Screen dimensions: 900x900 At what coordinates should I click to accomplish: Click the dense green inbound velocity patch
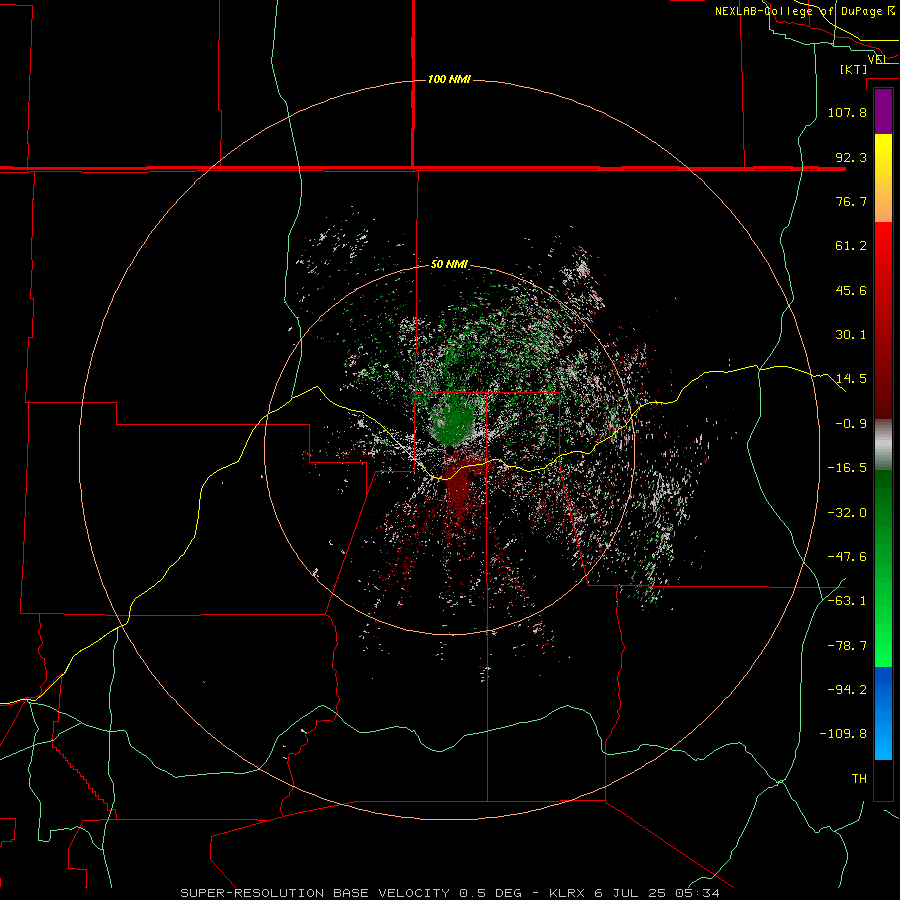coord(452,422)
